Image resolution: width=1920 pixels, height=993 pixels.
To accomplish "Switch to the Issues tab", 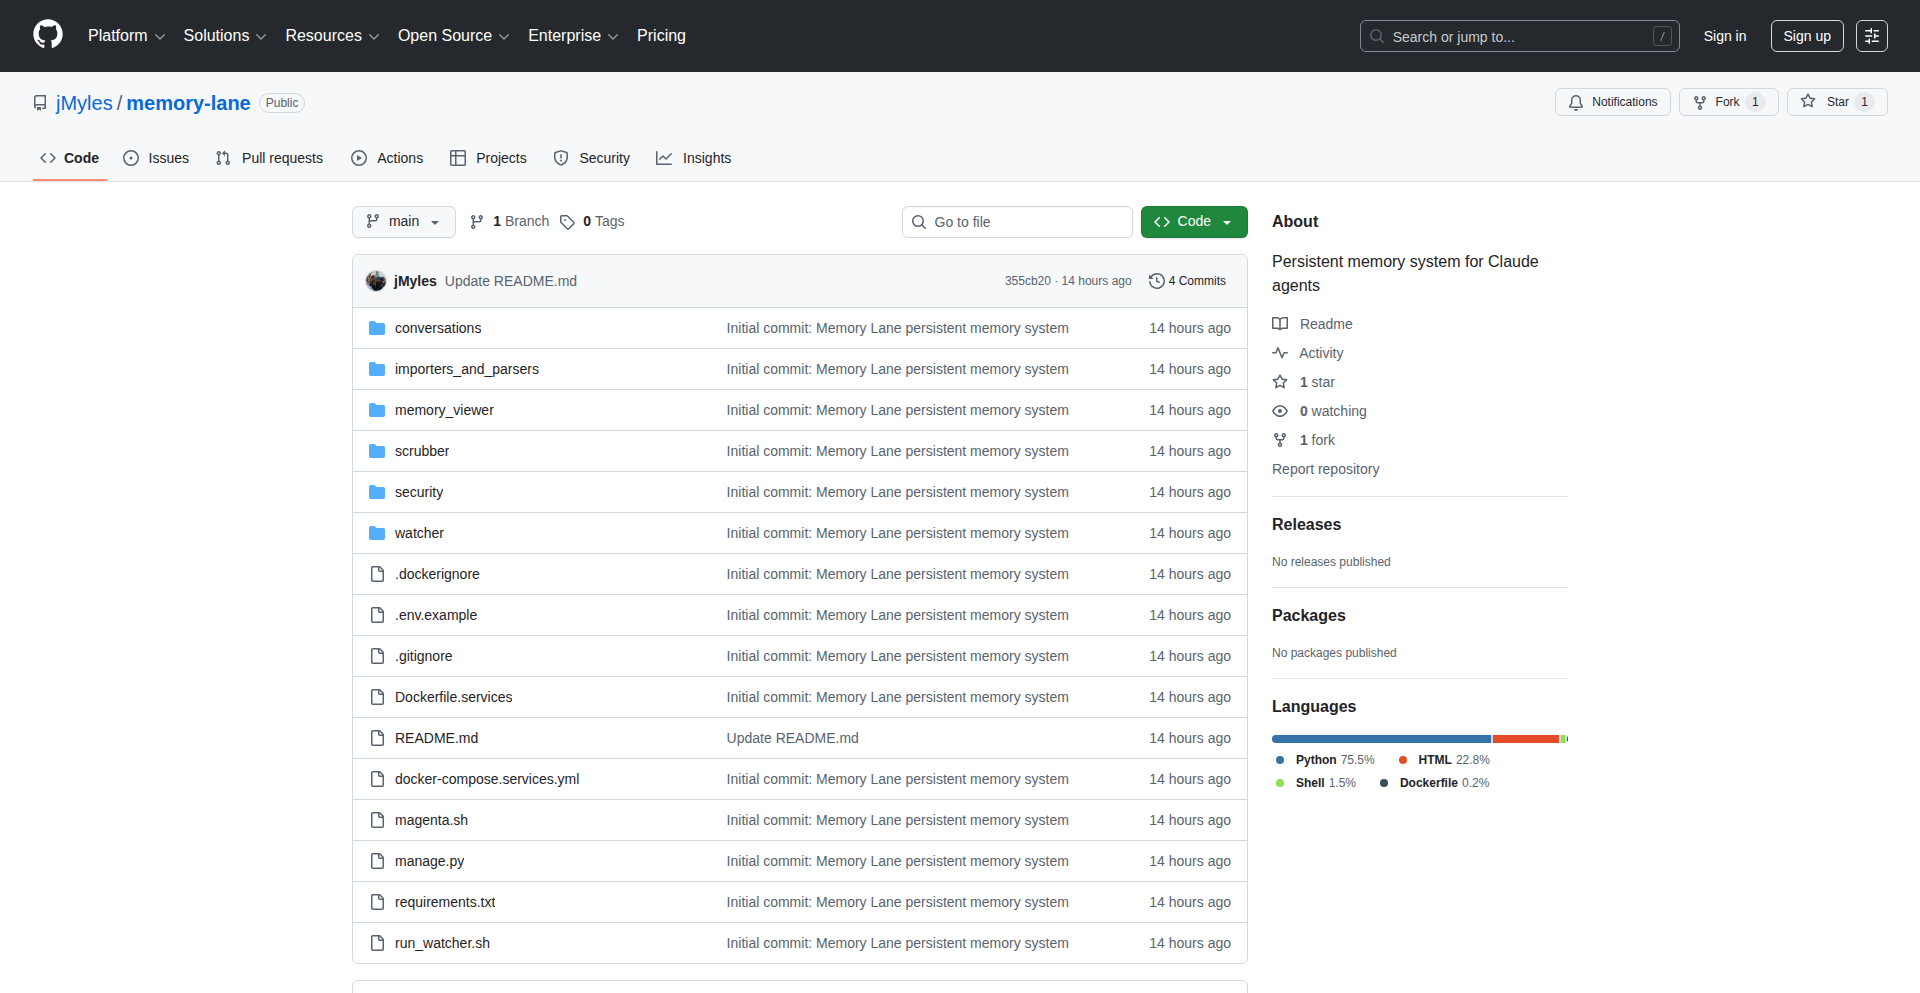I will point(156,158).
